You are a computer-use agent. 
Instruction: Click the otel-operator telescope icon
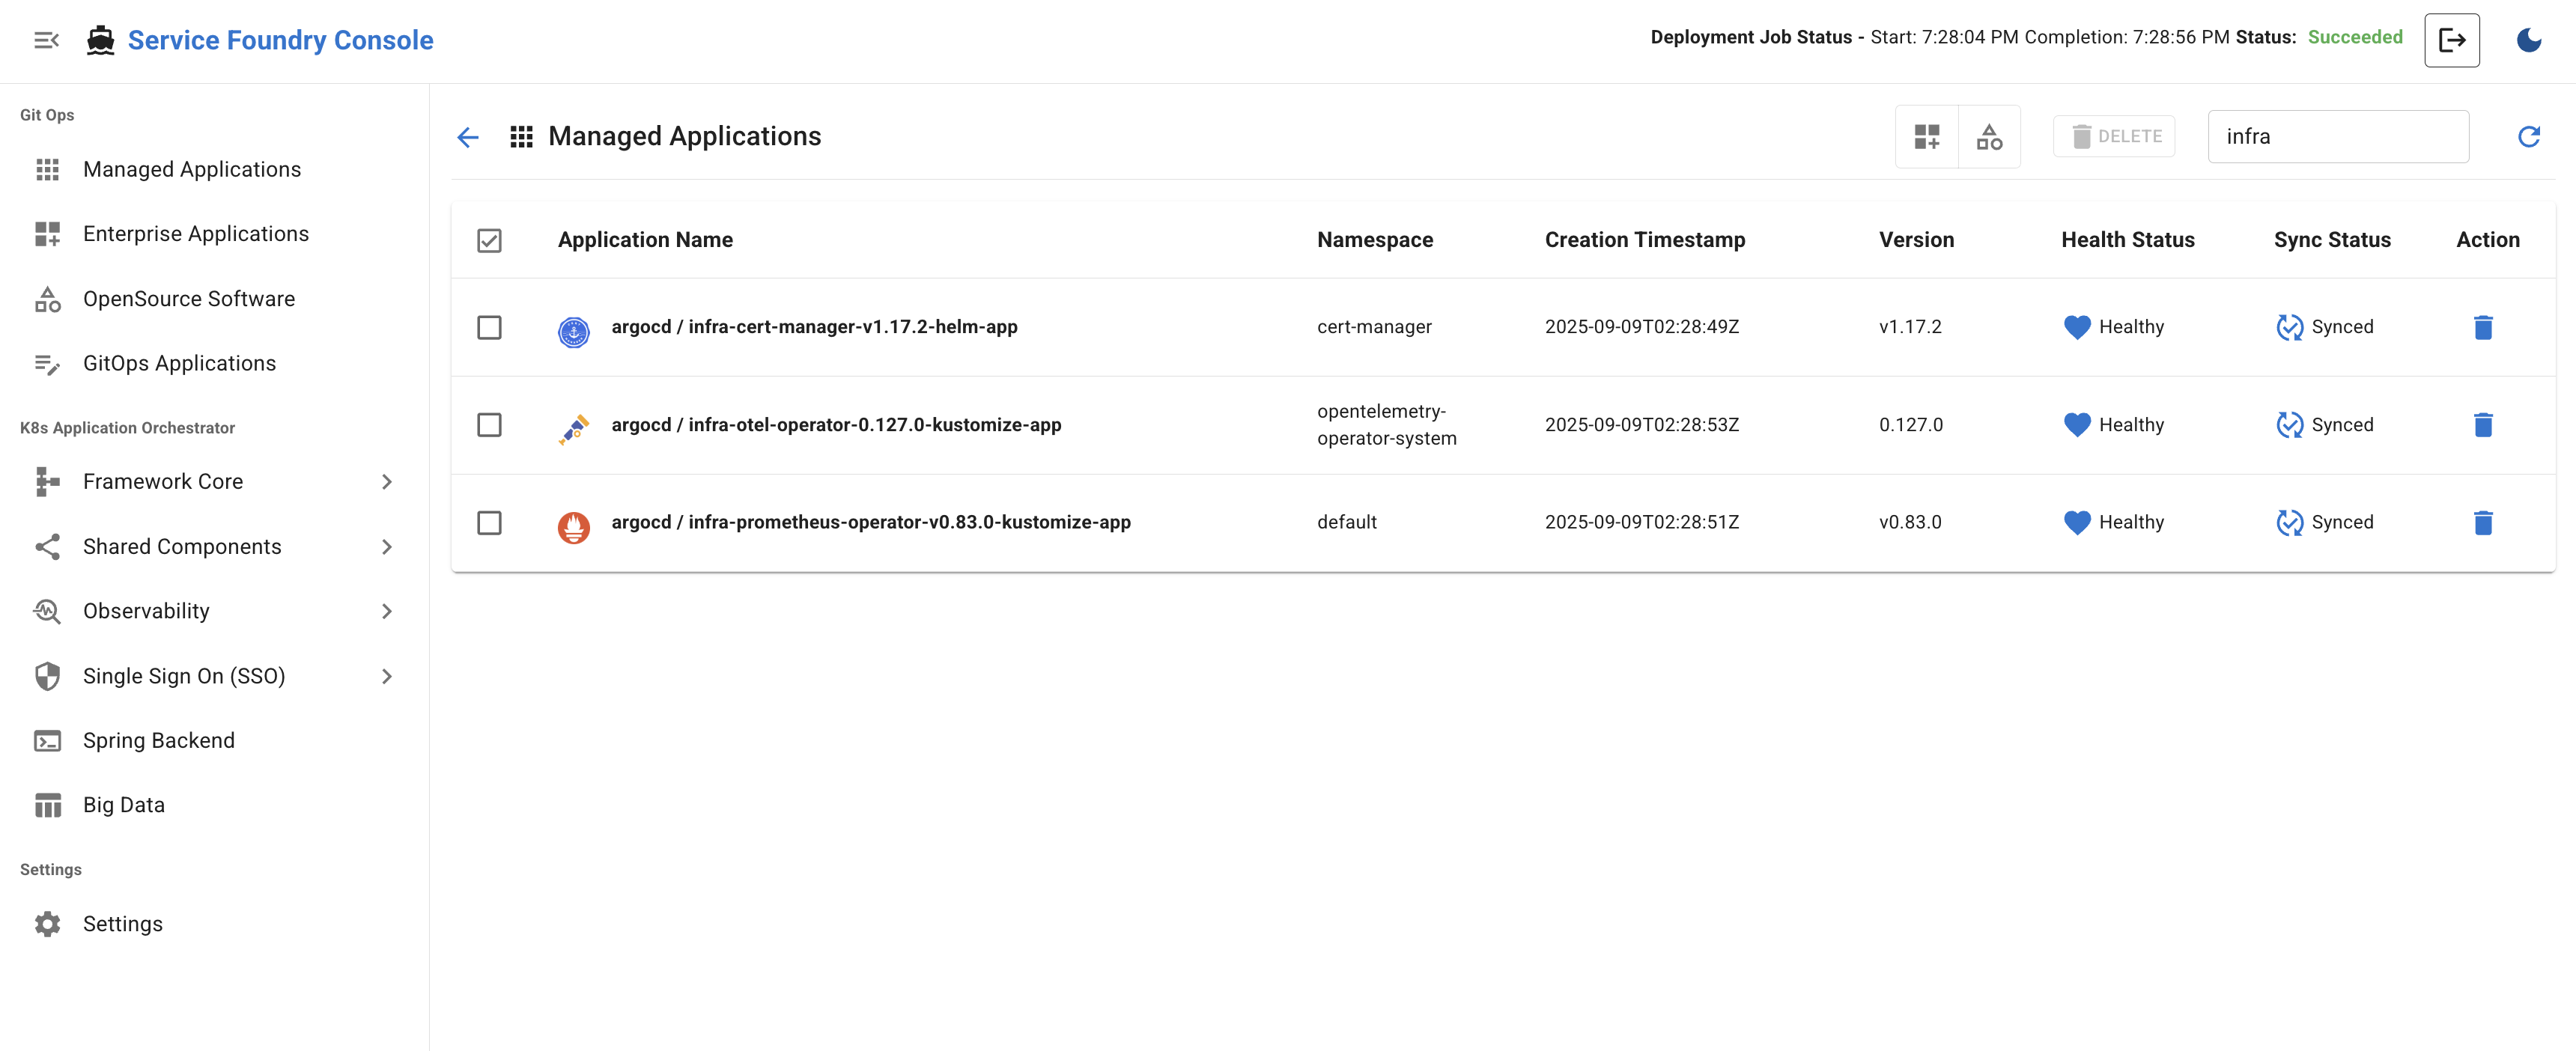pyautogui.click(x=574, y=429)
